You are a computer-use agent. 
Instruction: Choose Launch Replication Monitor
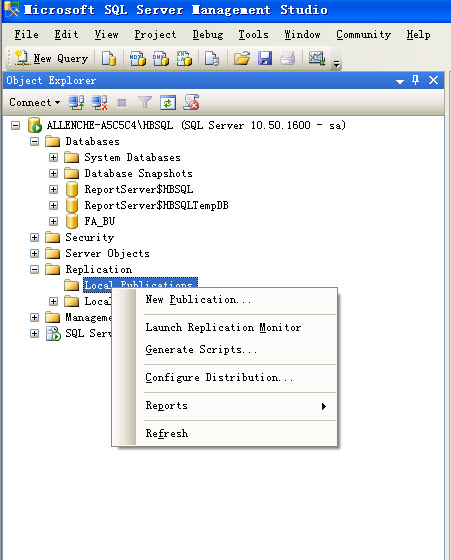click(224, 328)
